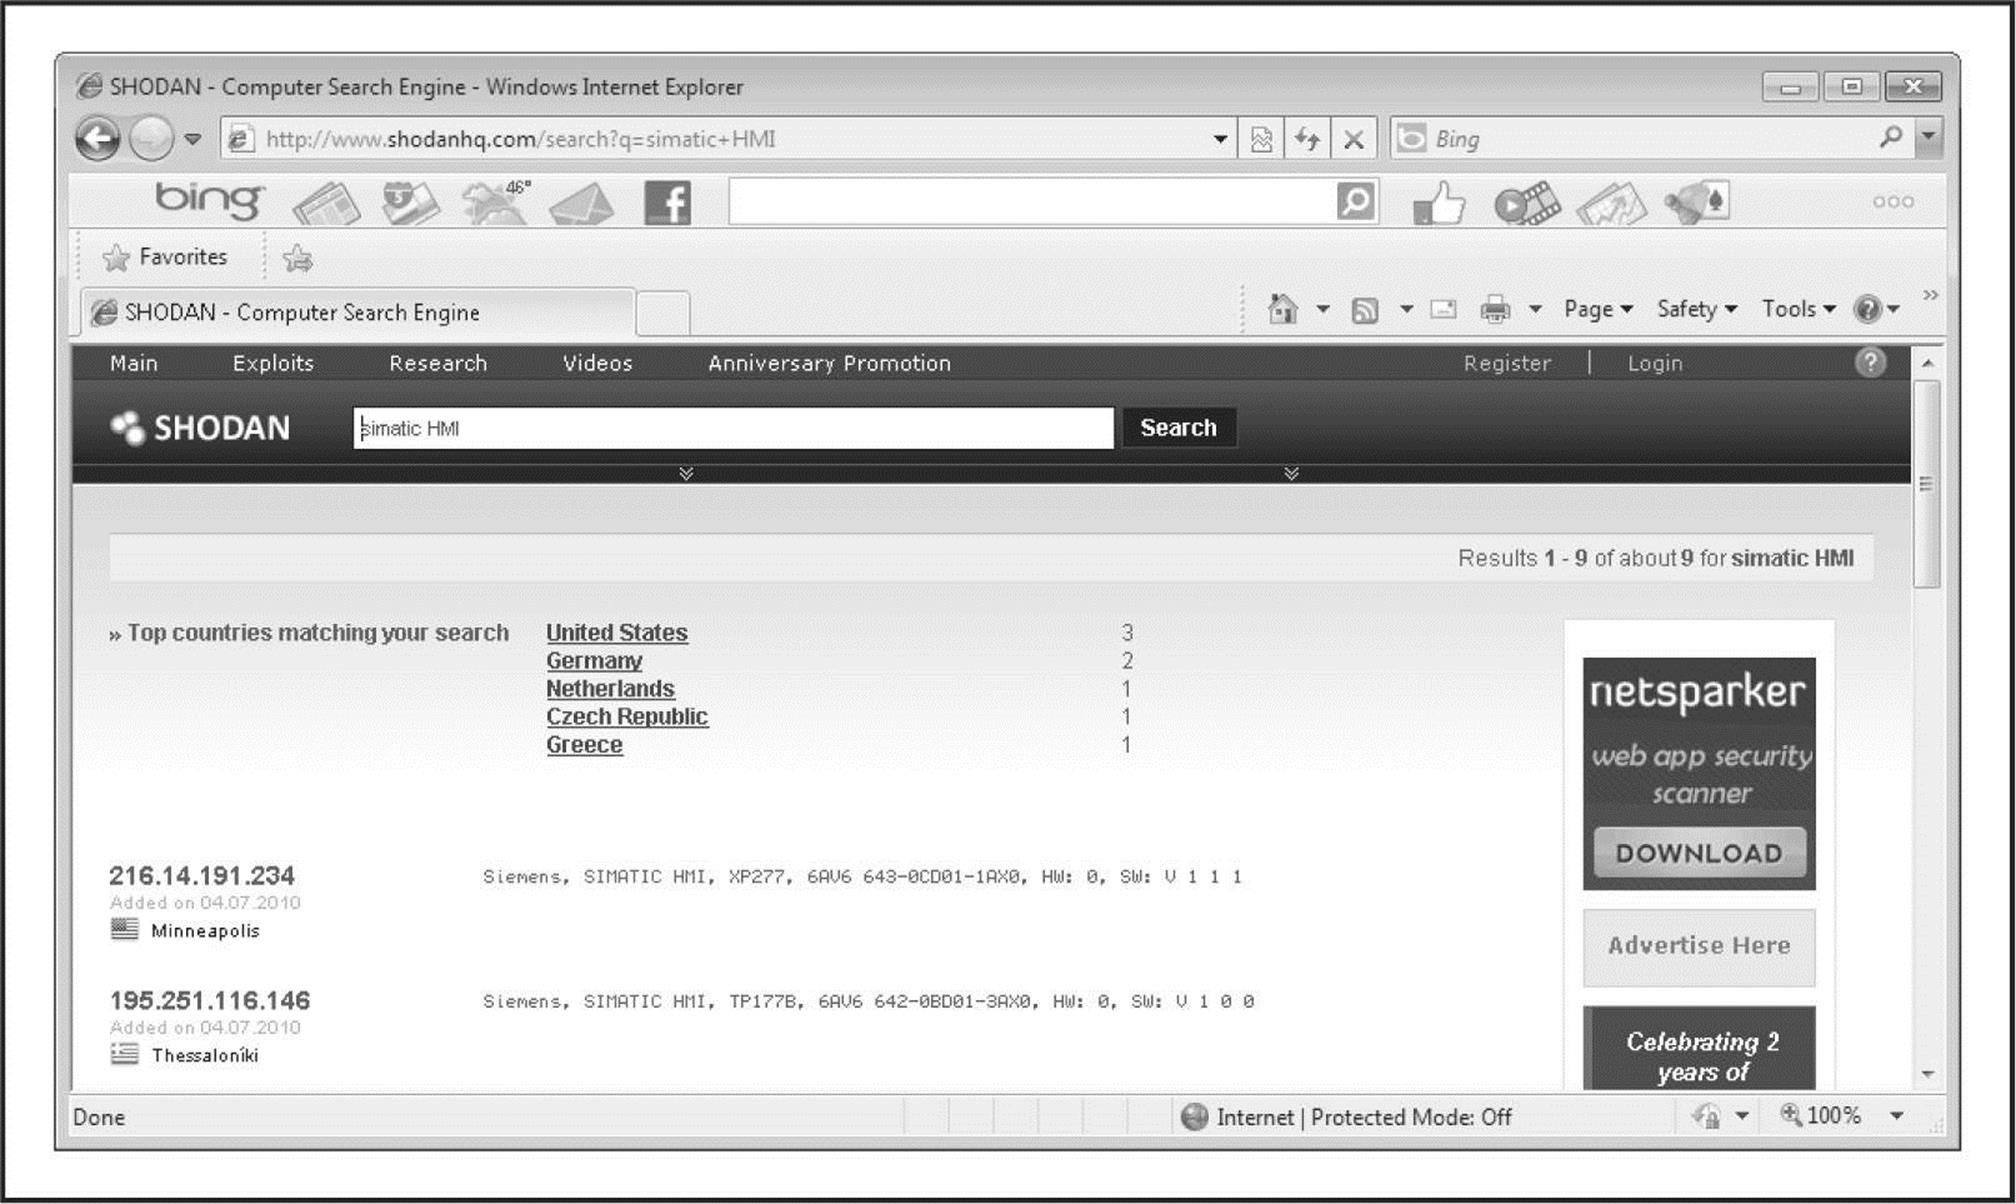Click the magnifier search icon beside Bing box
This screenshot has width=2016, height=1204.
(1890, 137)
